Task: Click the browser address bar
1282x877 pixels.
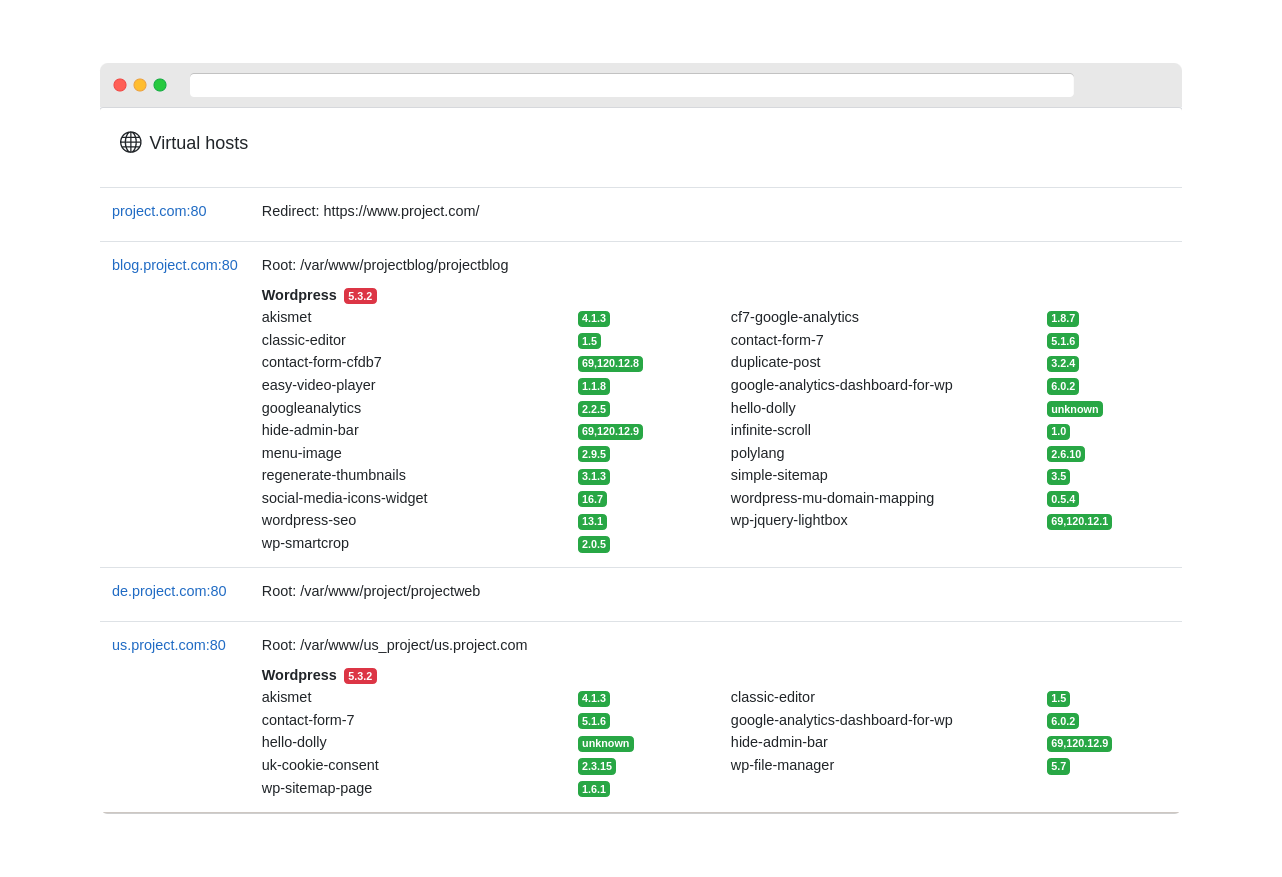Action: pos(632,85)
